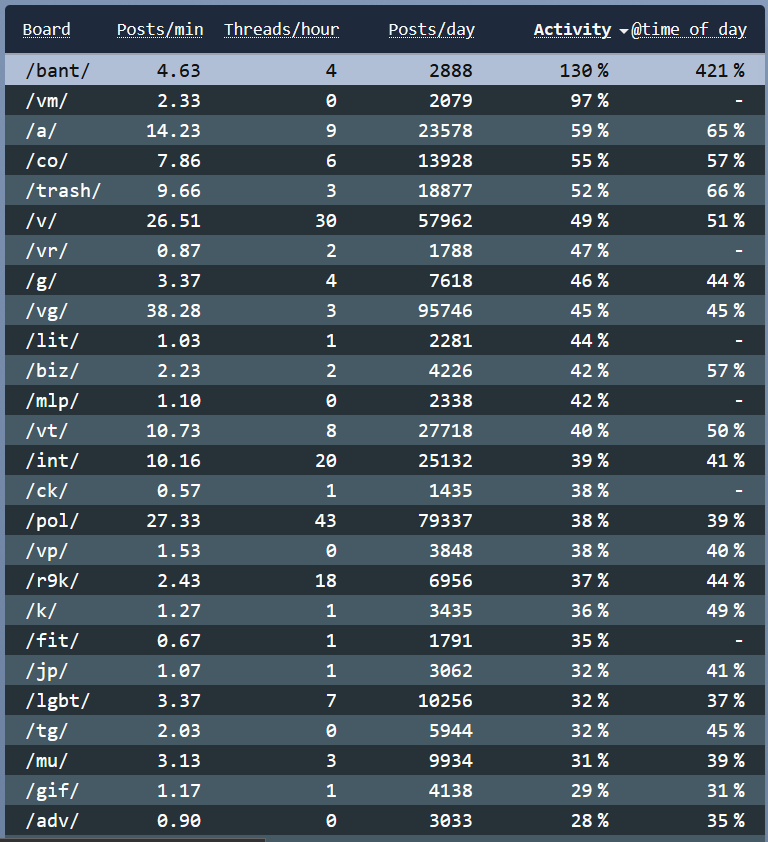This screenshot has width=768, height=842.
Task: Select the /vt/ board name
Action: pos(47,431)
